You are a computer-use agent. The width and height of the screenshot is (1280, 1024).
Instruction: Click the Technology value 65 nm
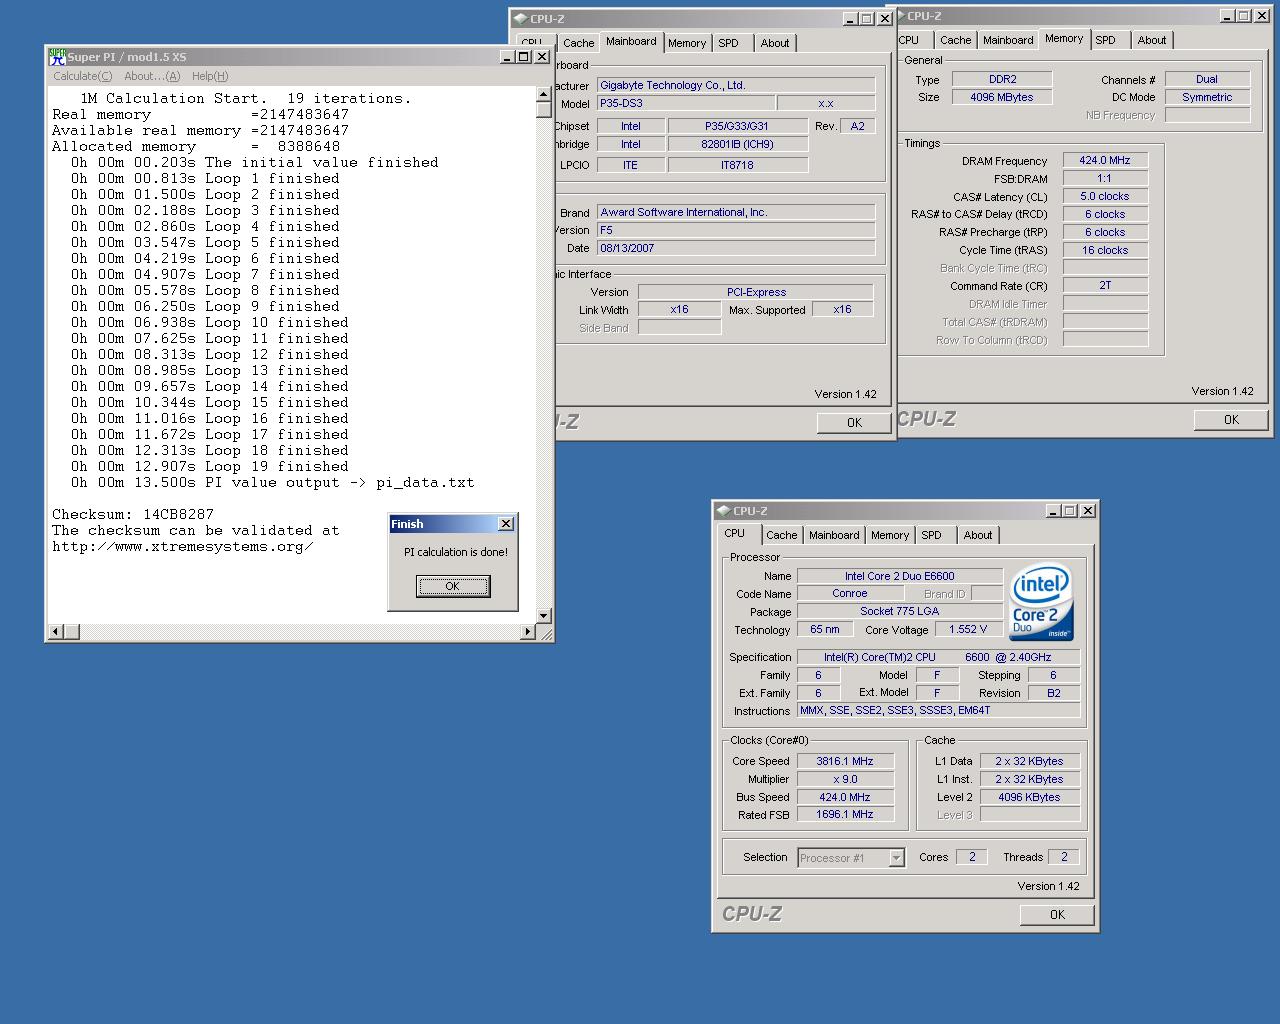pyautogui.click(x=825, y=629)
